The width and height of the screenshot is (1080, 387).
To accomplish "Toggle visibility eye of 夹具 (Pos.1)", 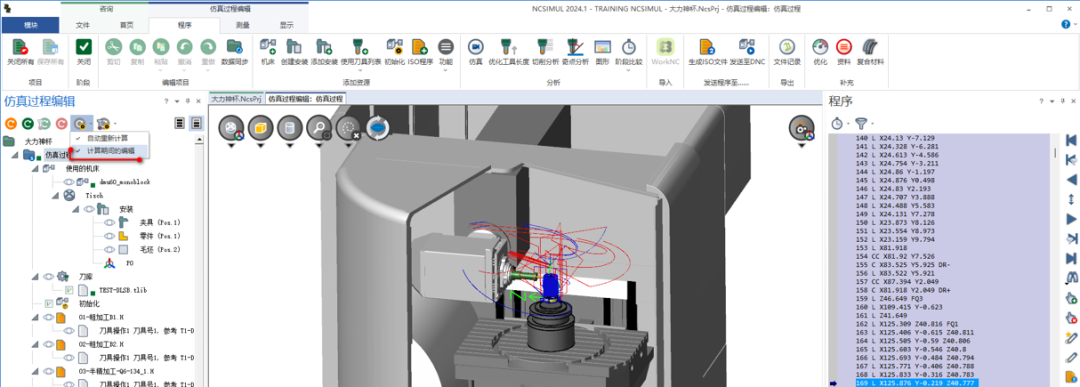I will pyautogui.click(x=109, y=222).
